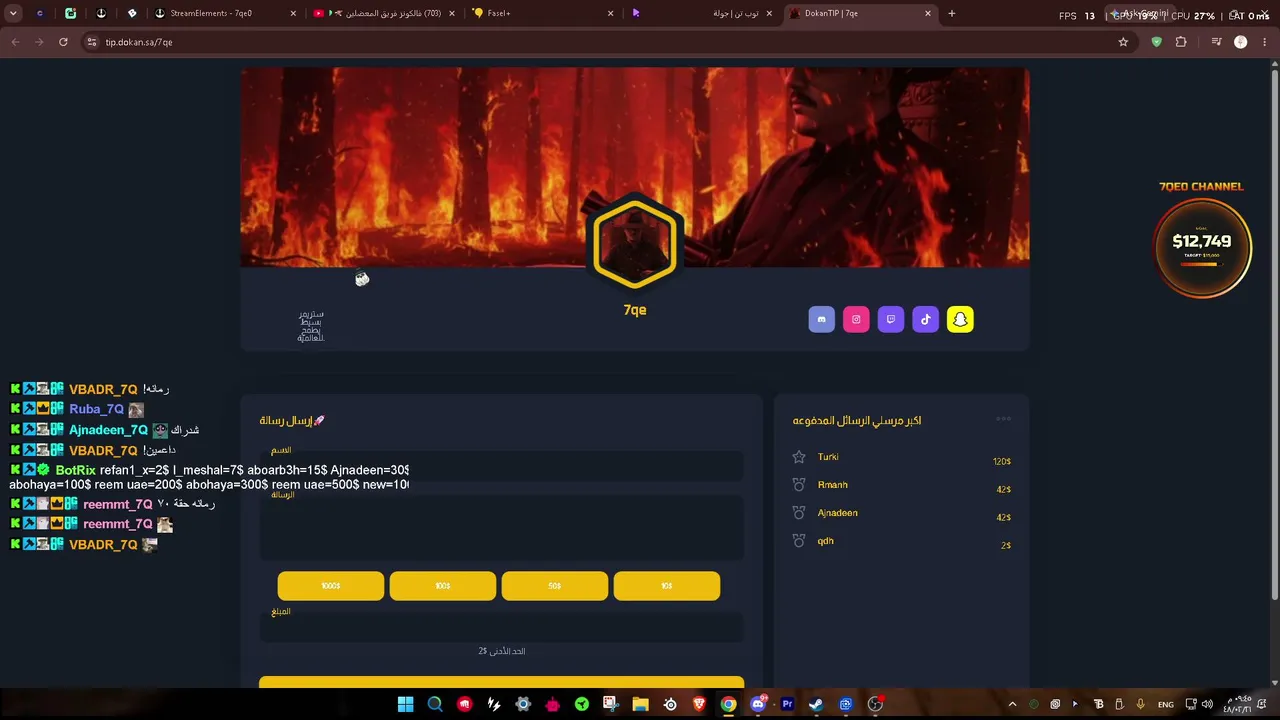Focus the المبلغ amount input field

tap(501, 628)
